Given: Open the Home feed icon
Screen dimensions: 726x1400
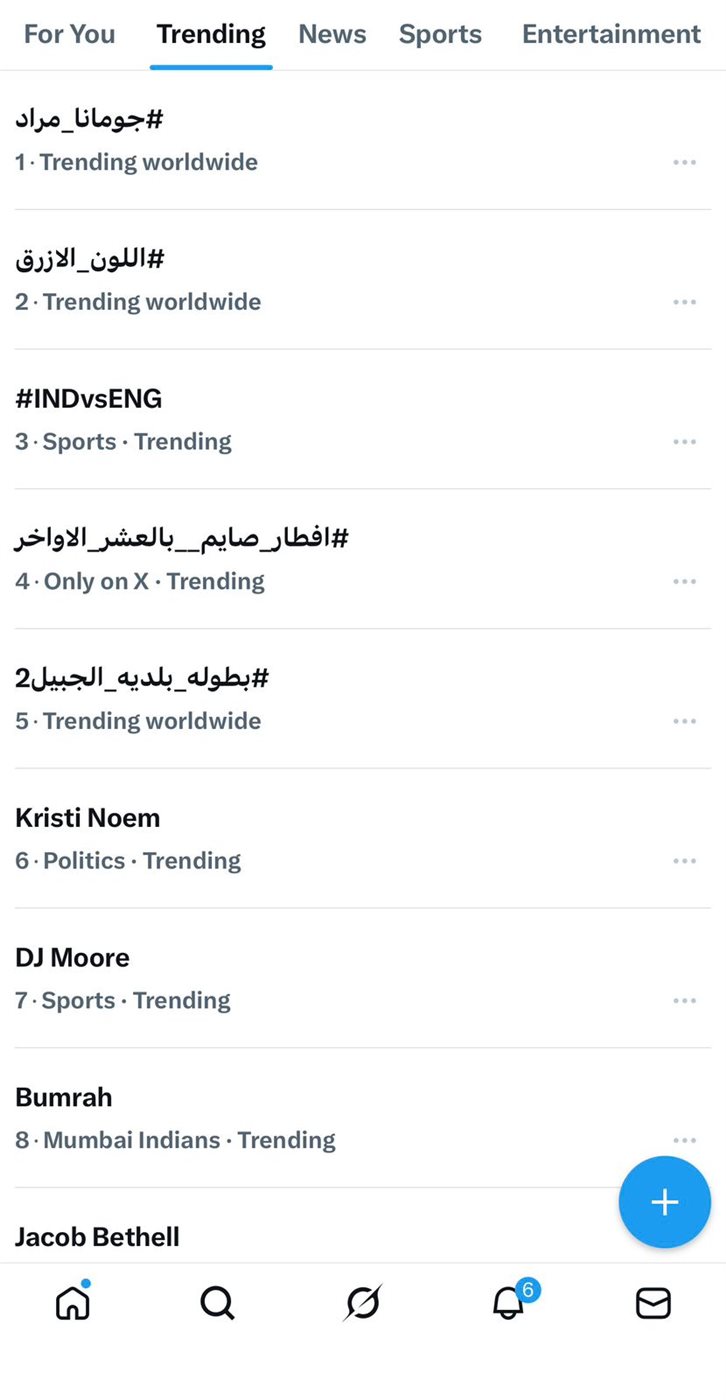Looking at the screenshot, I should tap(72, 1303).
